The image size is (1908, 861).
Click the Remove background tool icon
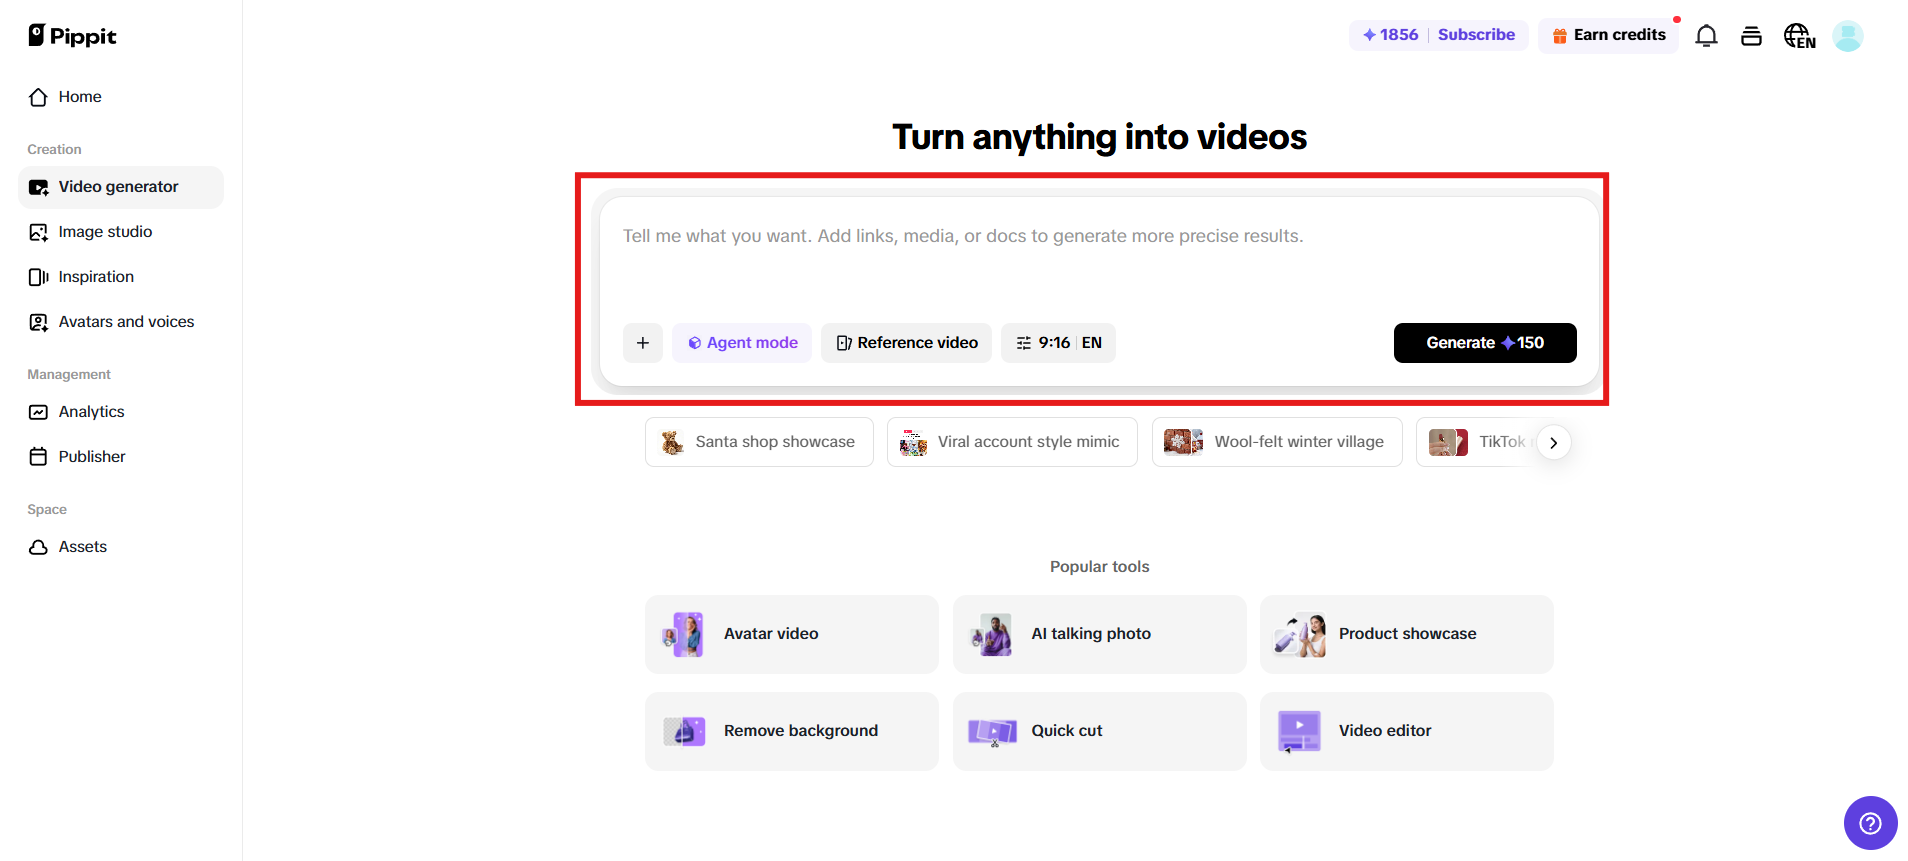pyautogui.click(x=684, y=731)
